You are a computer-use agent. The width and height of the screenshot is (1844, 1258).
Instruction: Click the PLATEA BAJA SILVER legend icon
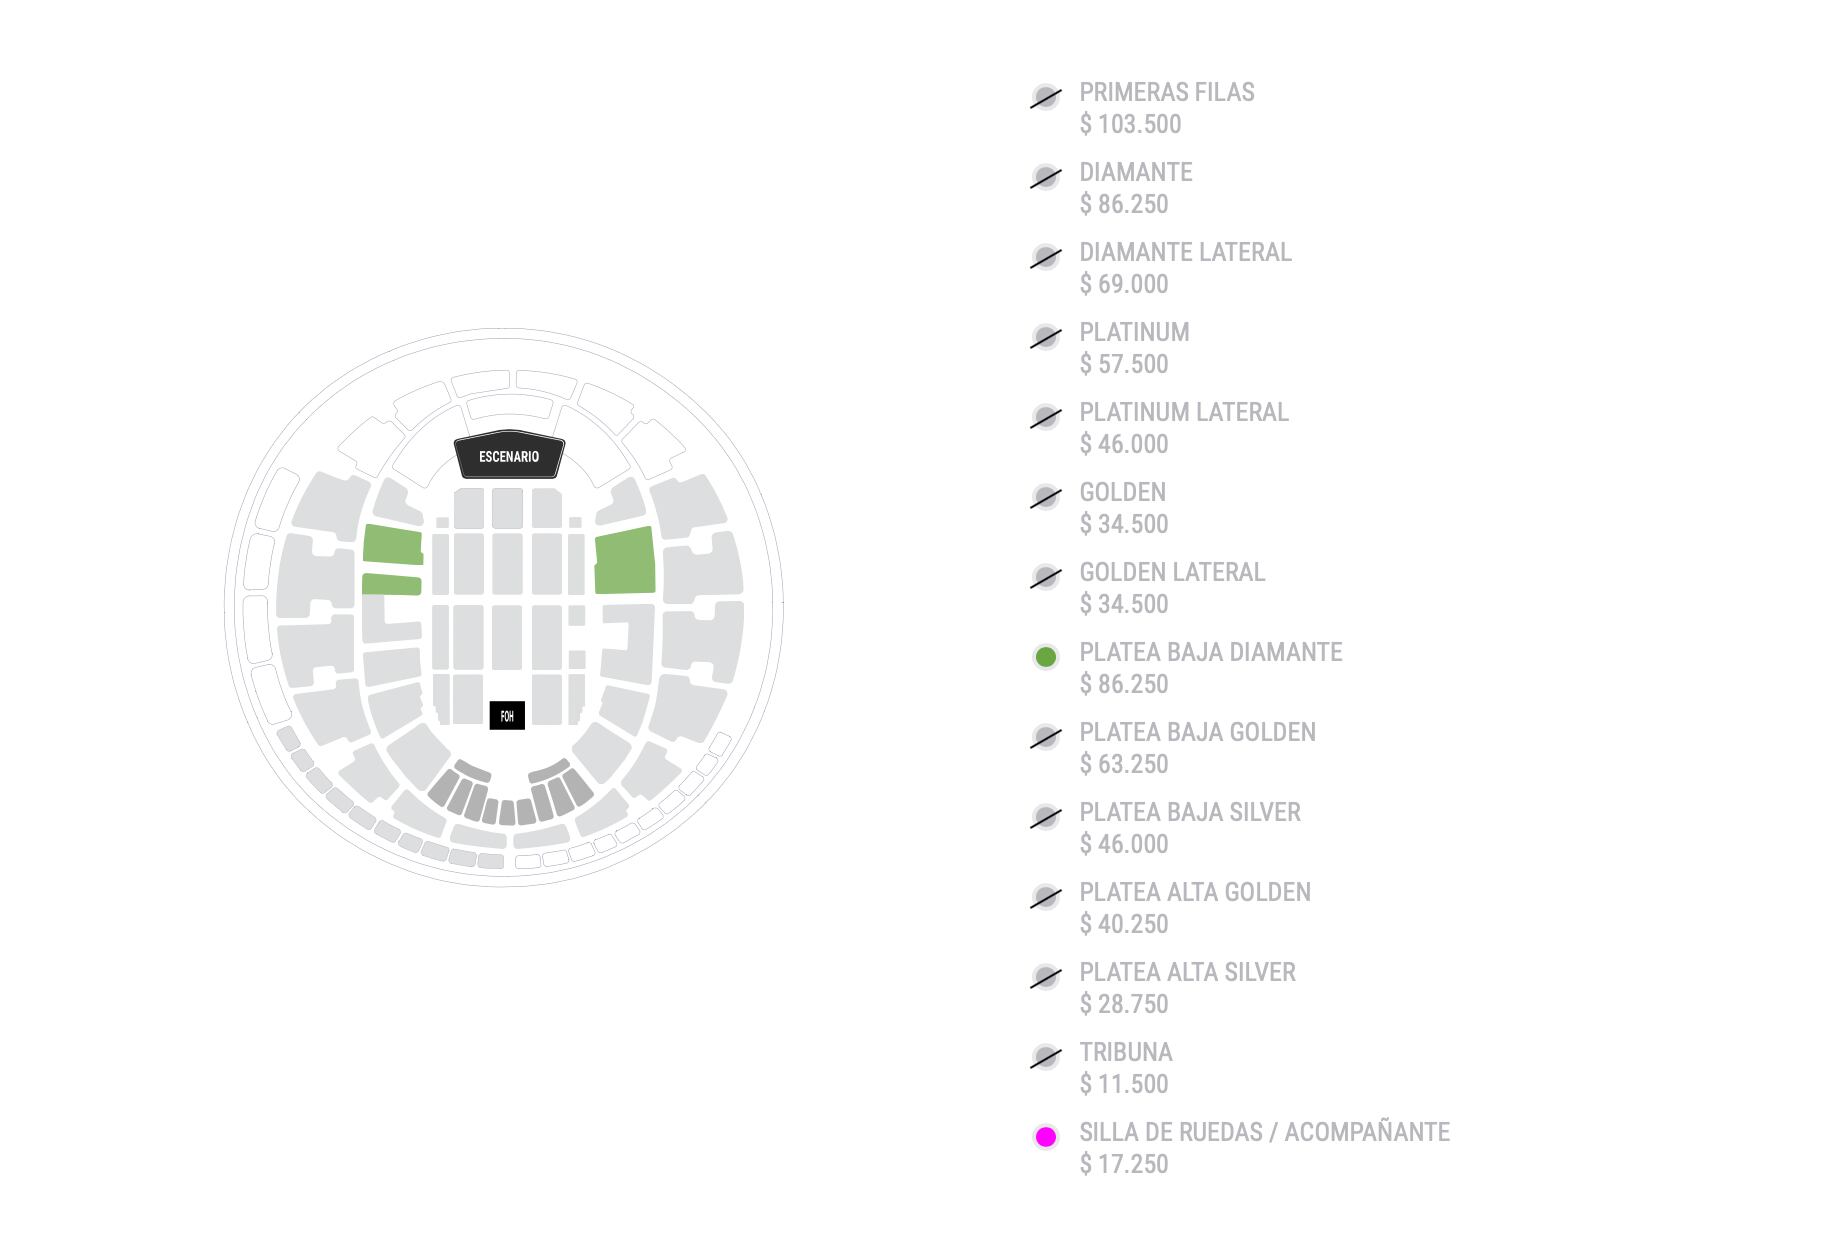1045,817
